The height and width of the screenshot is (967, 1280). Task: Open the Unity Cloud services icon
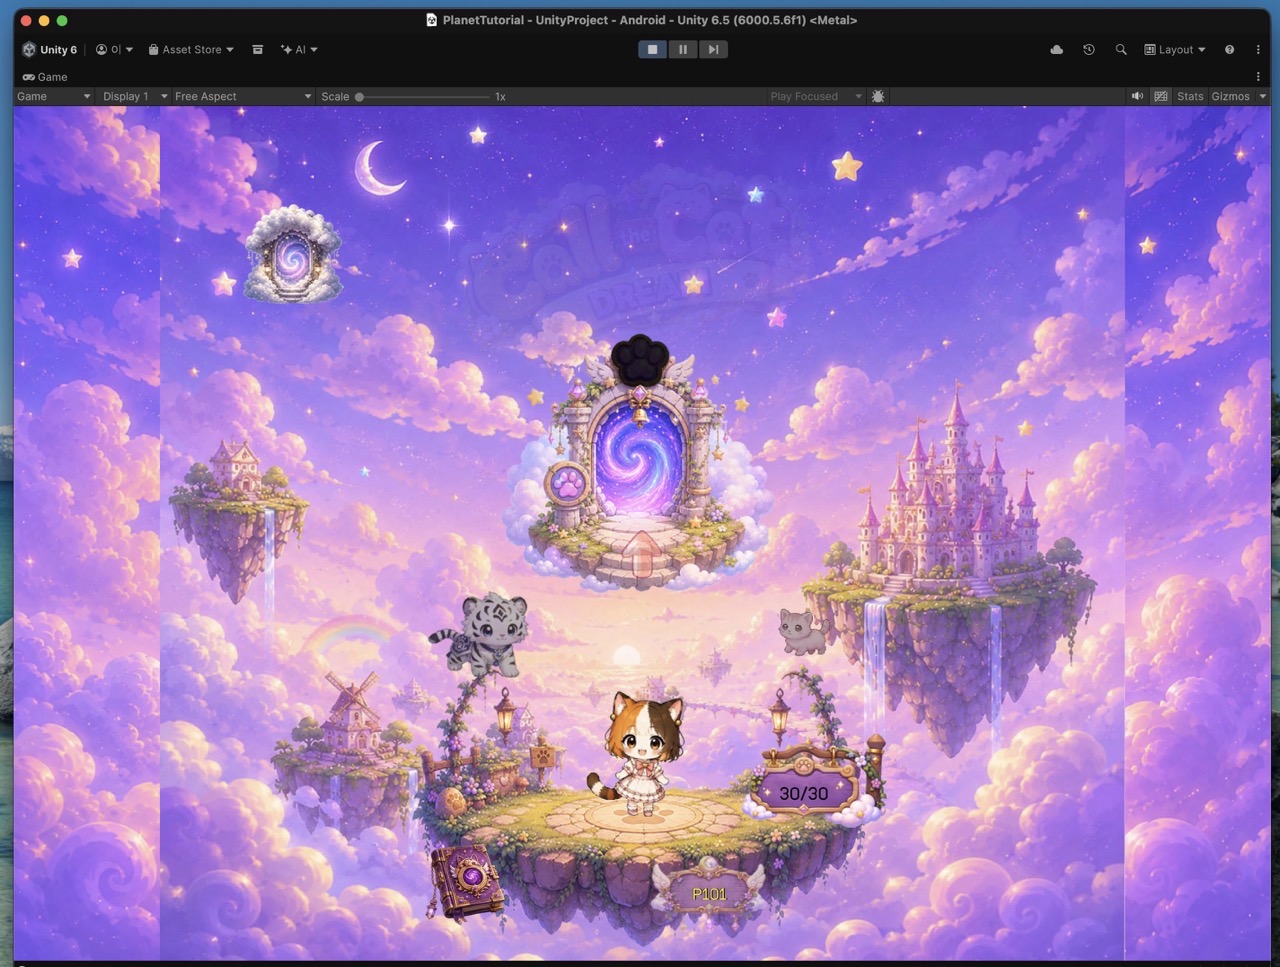coord(1056,49)
